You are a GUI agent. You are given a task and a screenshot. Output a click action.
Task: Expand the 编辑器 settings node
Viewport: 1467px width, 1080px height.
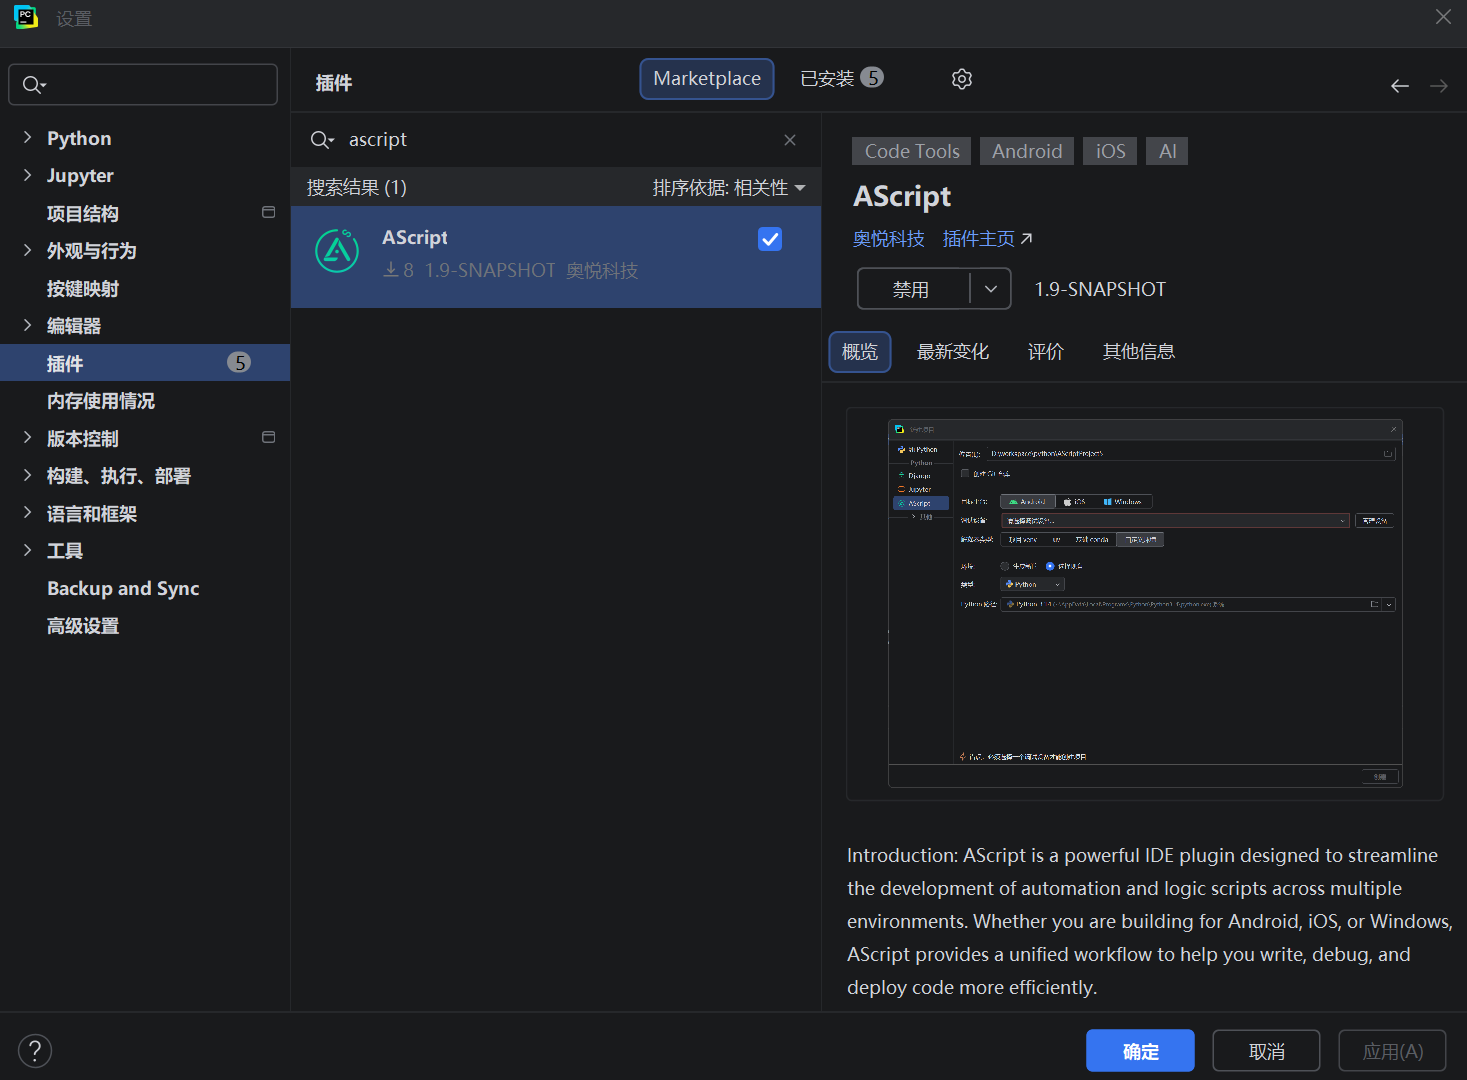click(x=27, y=325)
